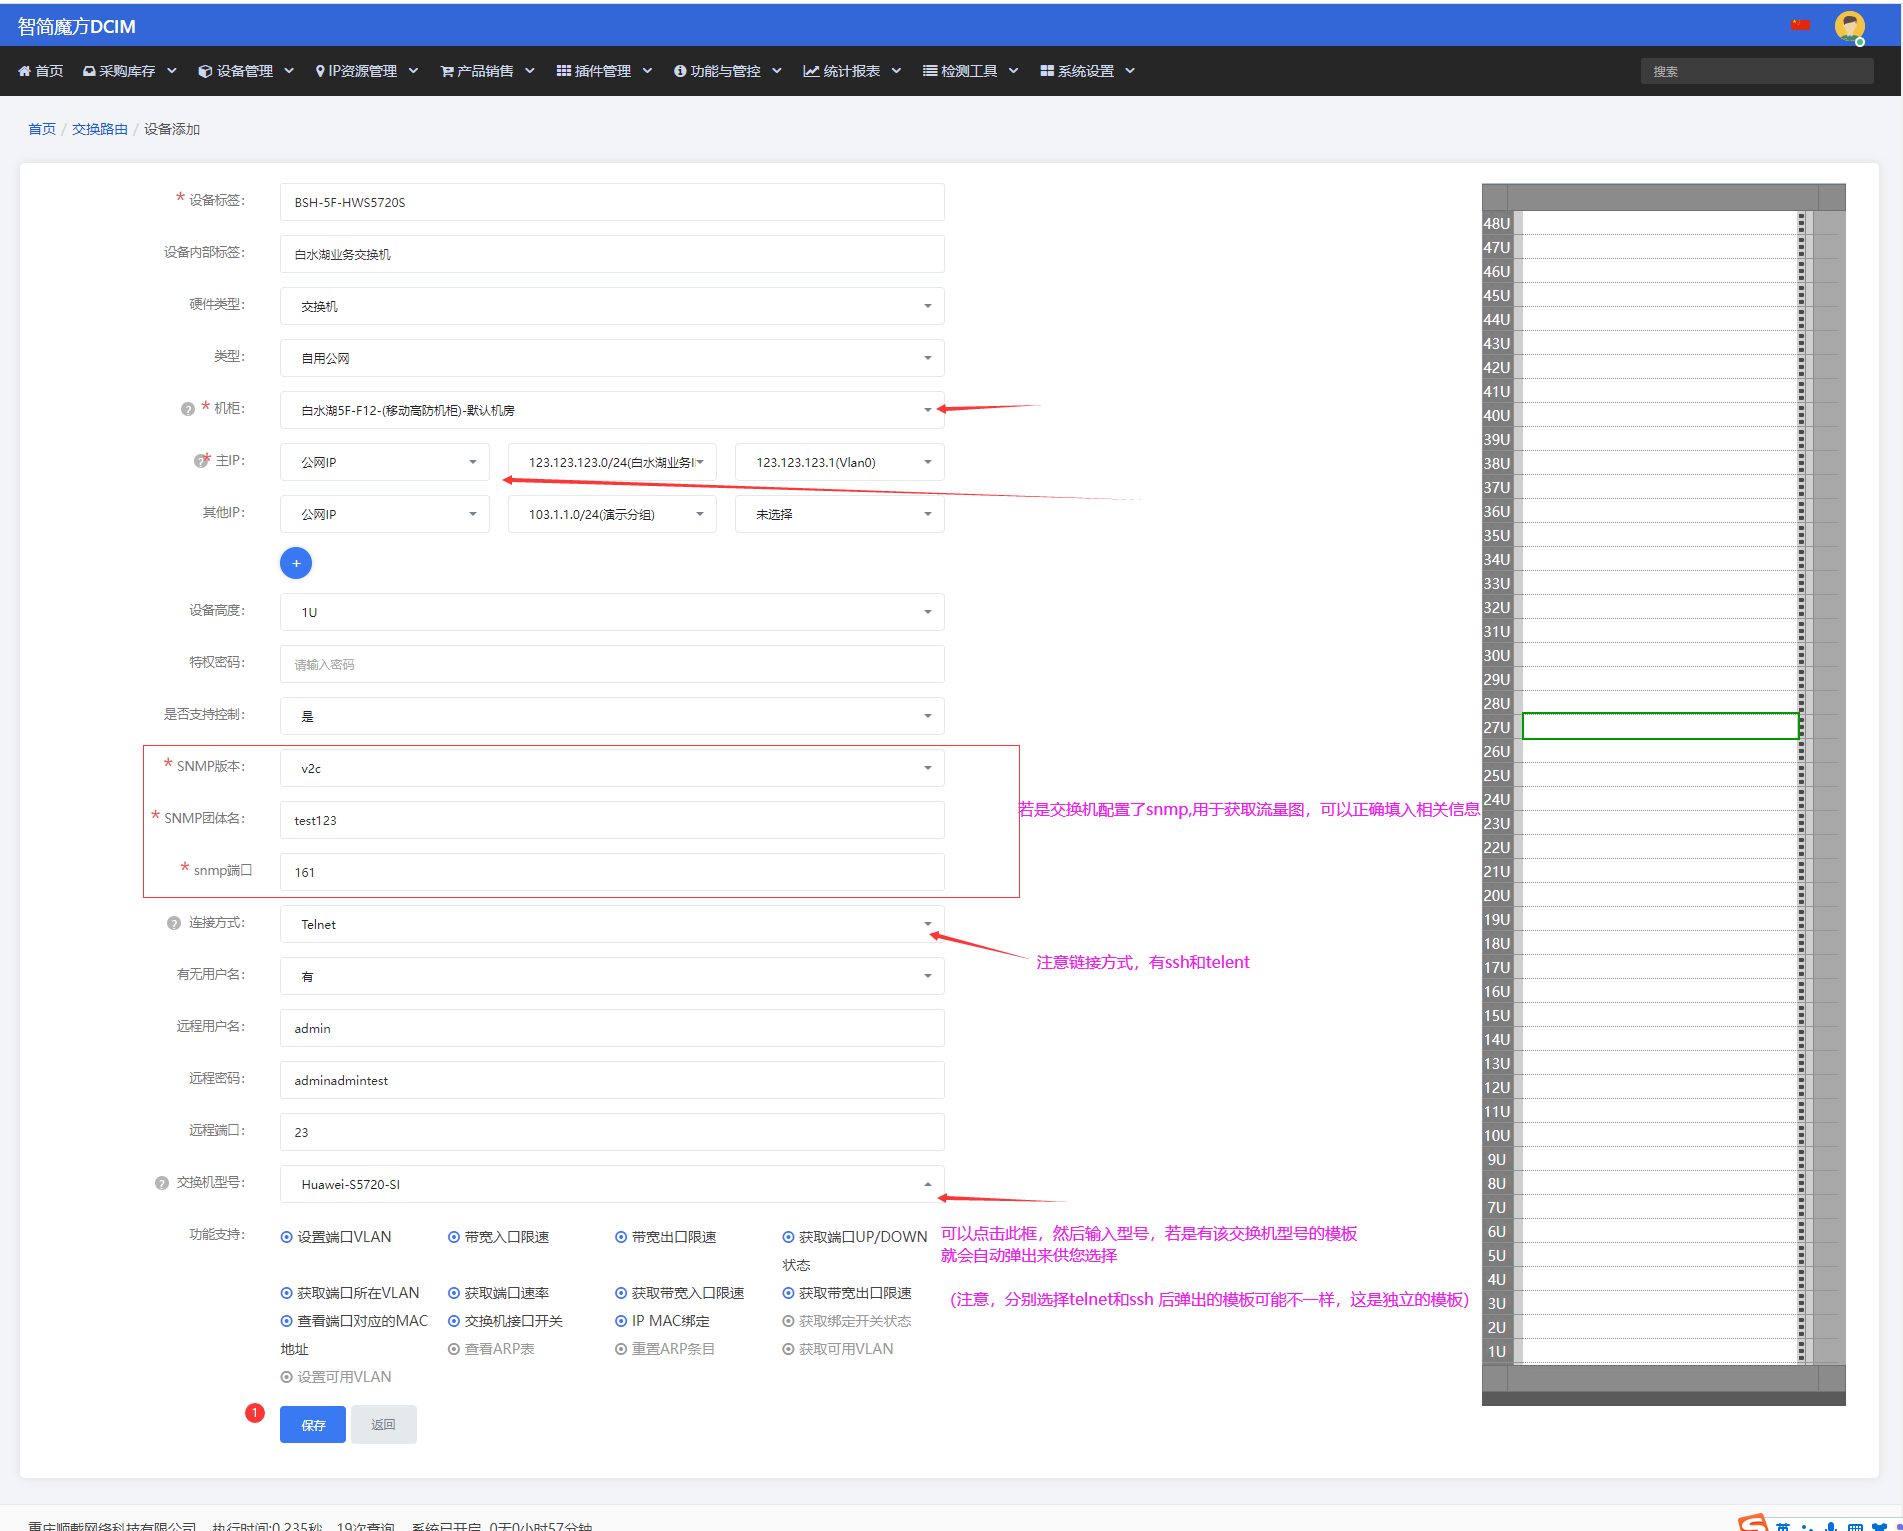Click the home icon 首页 in navbar
1903x1531 pixels.
(40, 71)
